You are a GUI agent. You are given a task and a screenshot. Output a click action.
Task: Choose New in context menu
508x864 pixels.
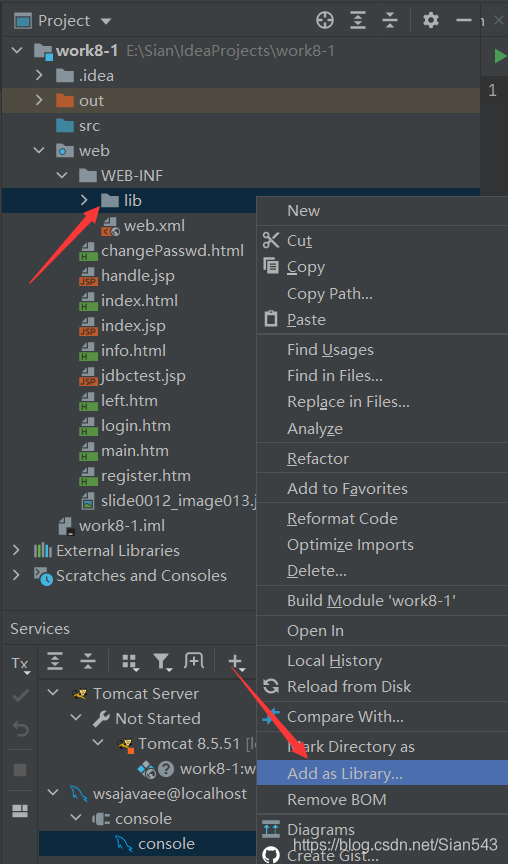382,210
